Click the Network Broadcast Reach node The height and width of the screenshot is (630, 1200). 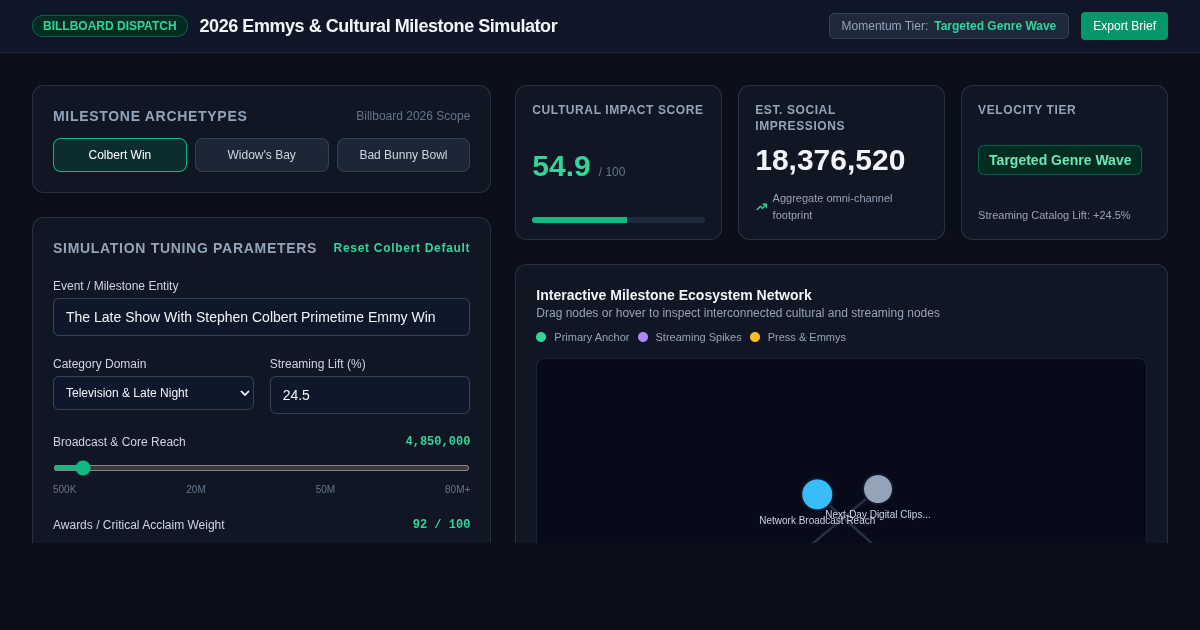pyautogui.click(x=817, y=494)
